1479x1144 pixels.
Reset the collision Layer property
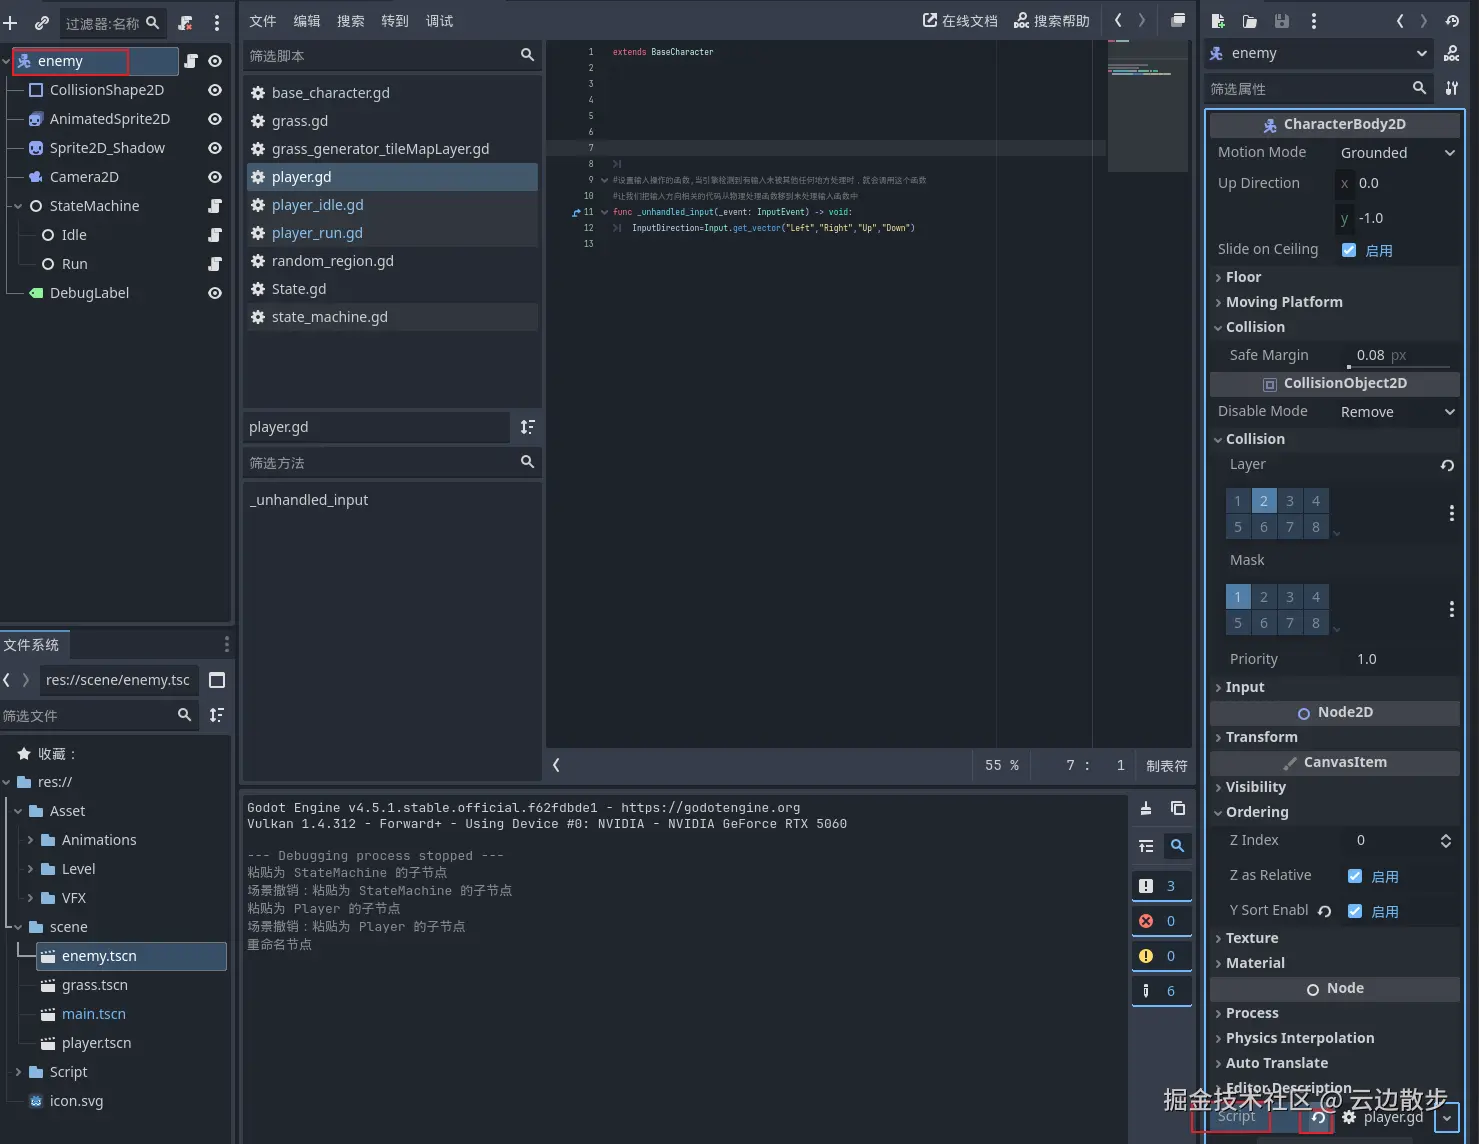click(x=1447, y=465)
